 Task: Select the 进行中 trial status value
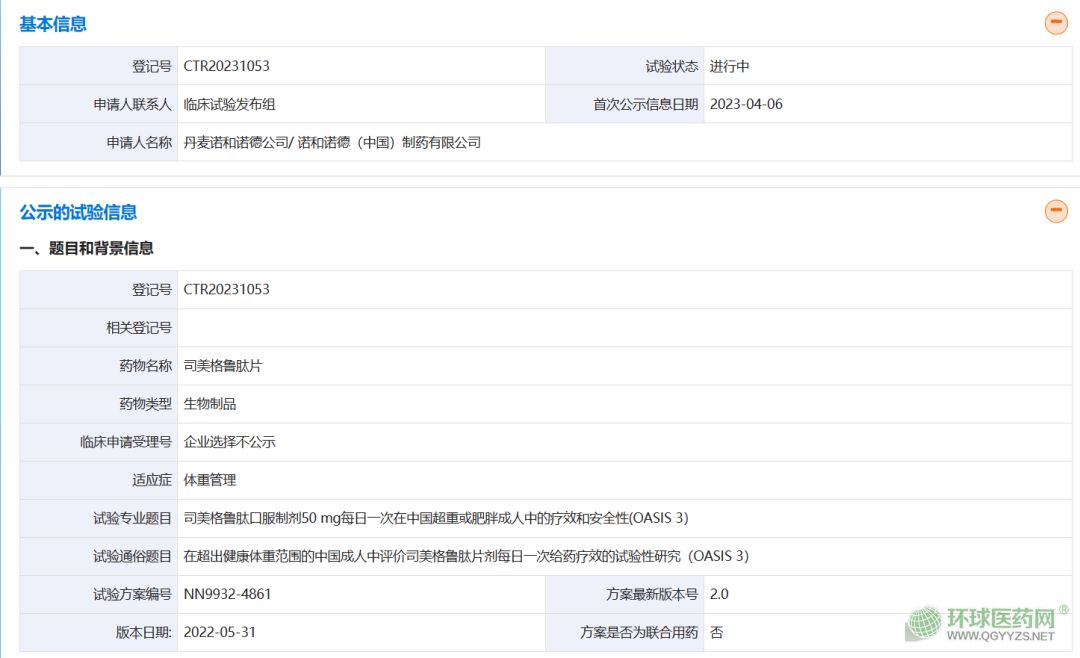[x=729, y=66]
